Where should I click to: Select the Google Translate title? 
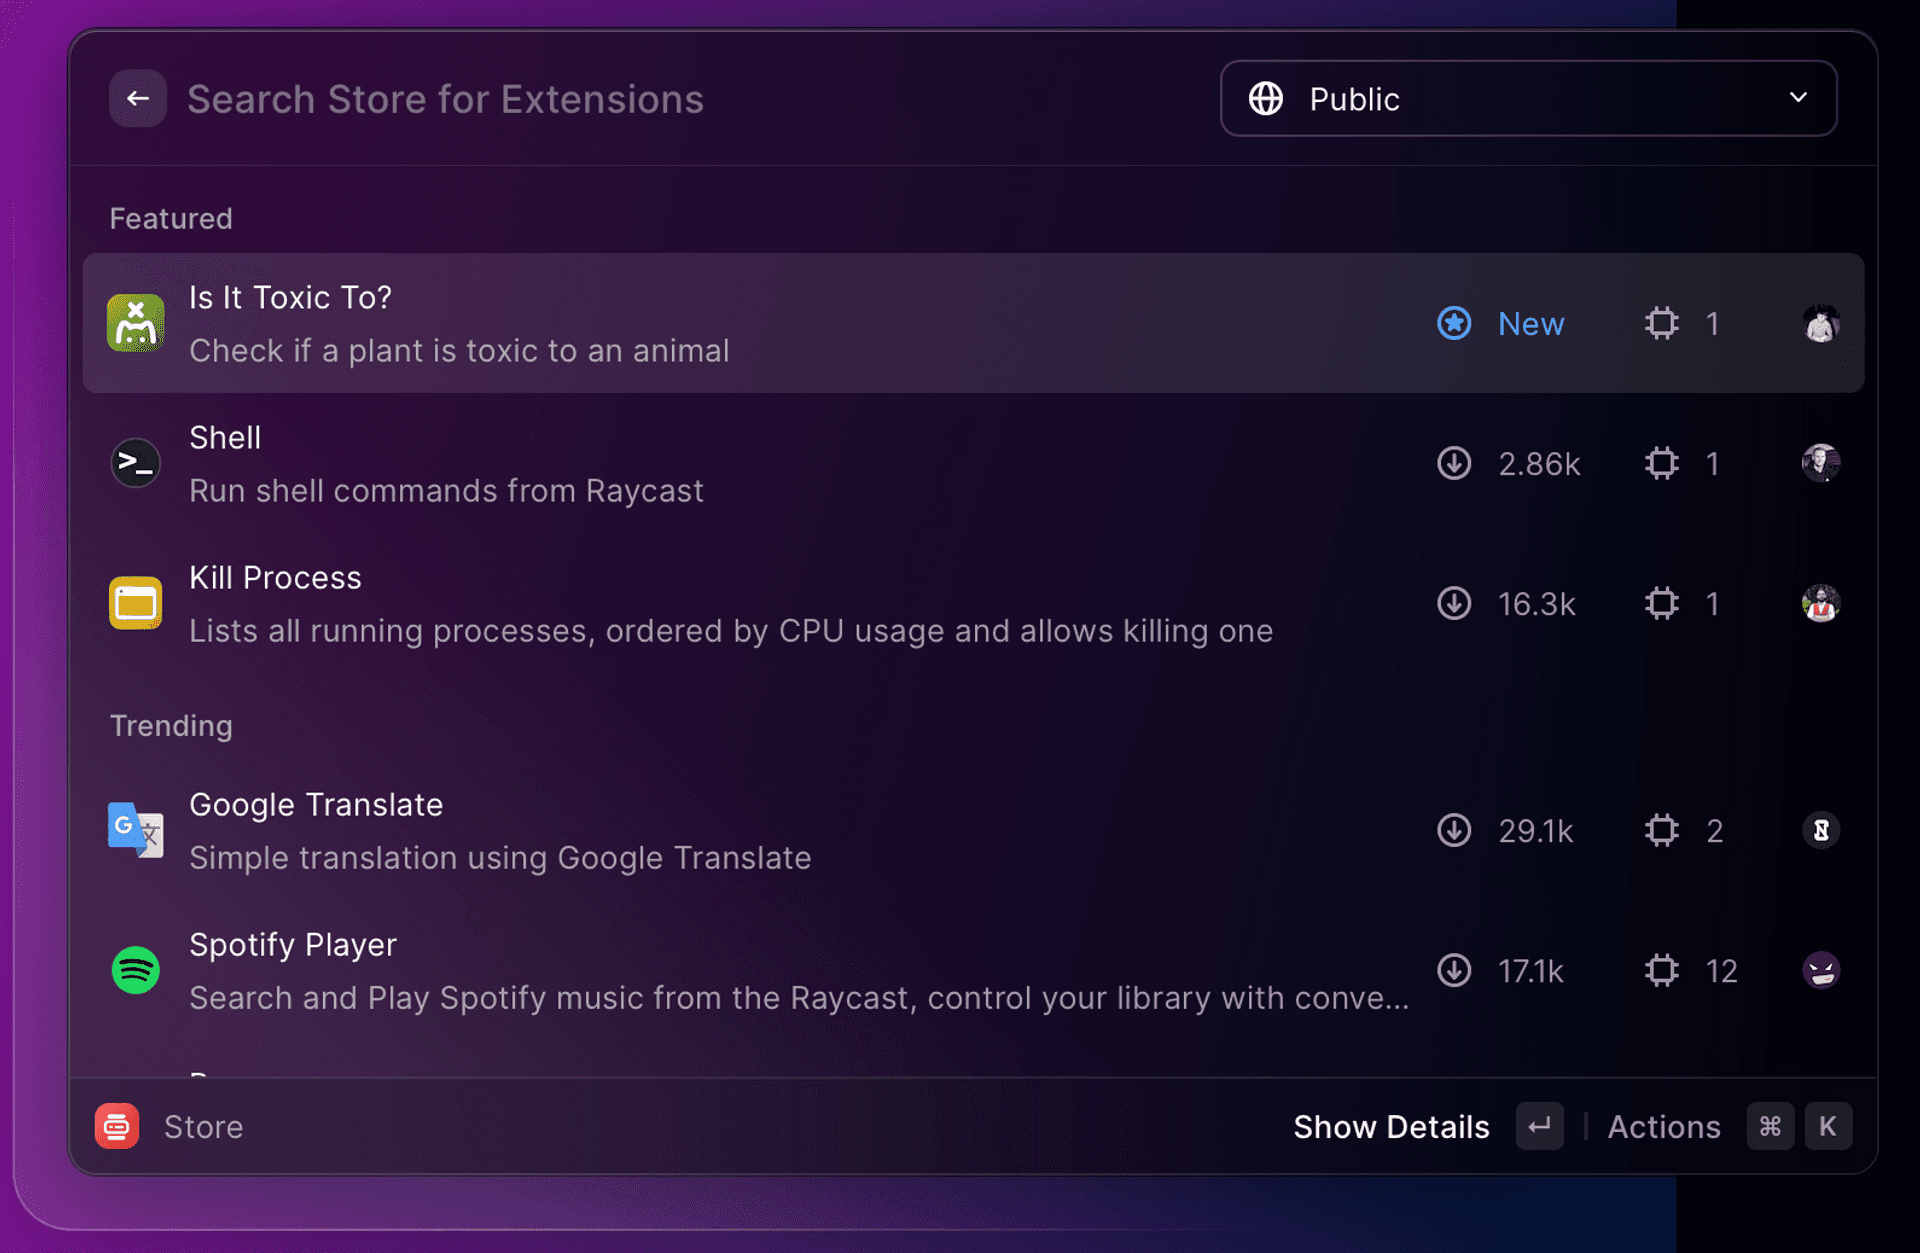[x=316, y=804]
